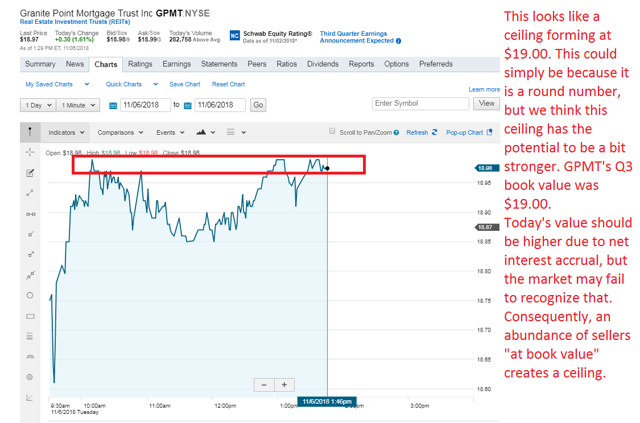
Task: Switch to the News tab
Action: point(75,64)
